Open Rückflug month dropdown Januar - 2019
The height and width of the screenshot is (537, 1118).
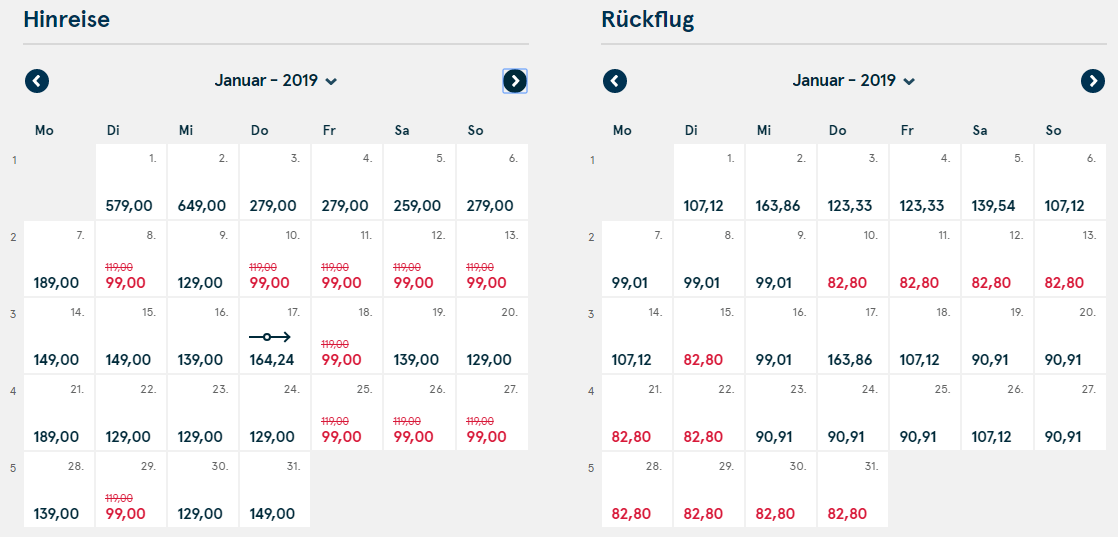pyautogui.click(x=853, y=81)
